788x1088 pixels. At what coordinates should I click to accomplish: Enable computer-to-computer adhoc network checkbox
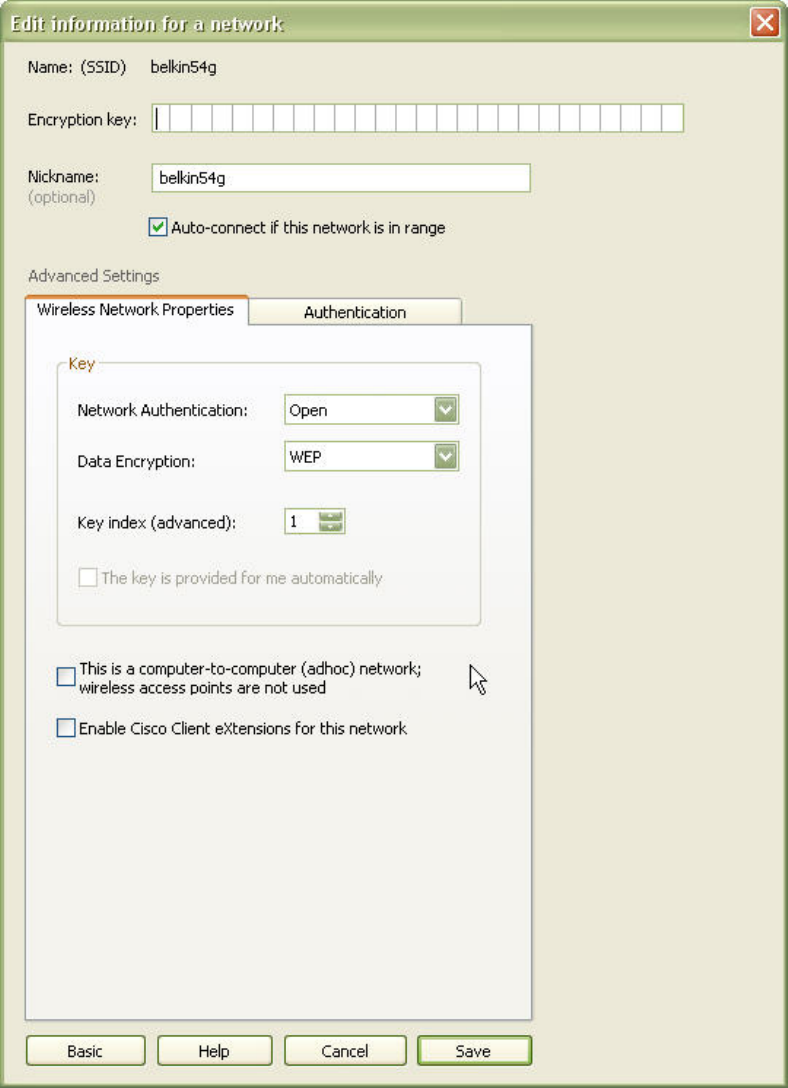coord(66,677)
